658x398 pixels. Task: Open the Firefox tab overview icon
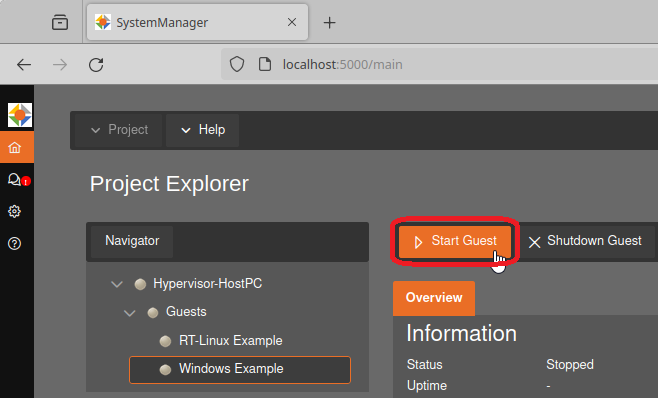point(60,22)
